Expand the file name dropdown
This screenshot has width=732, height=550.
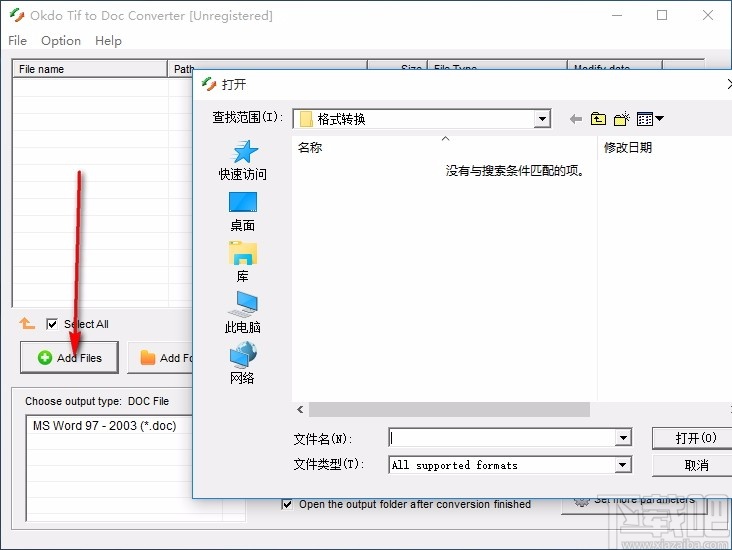point(623,438)
